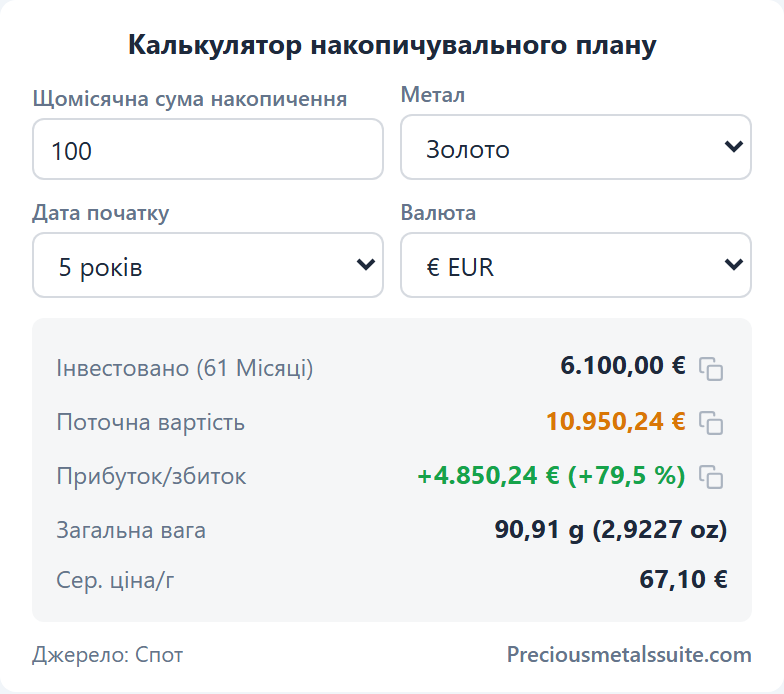Copy the profit/loss +4.850,24 € value

(x=711, y=477)
